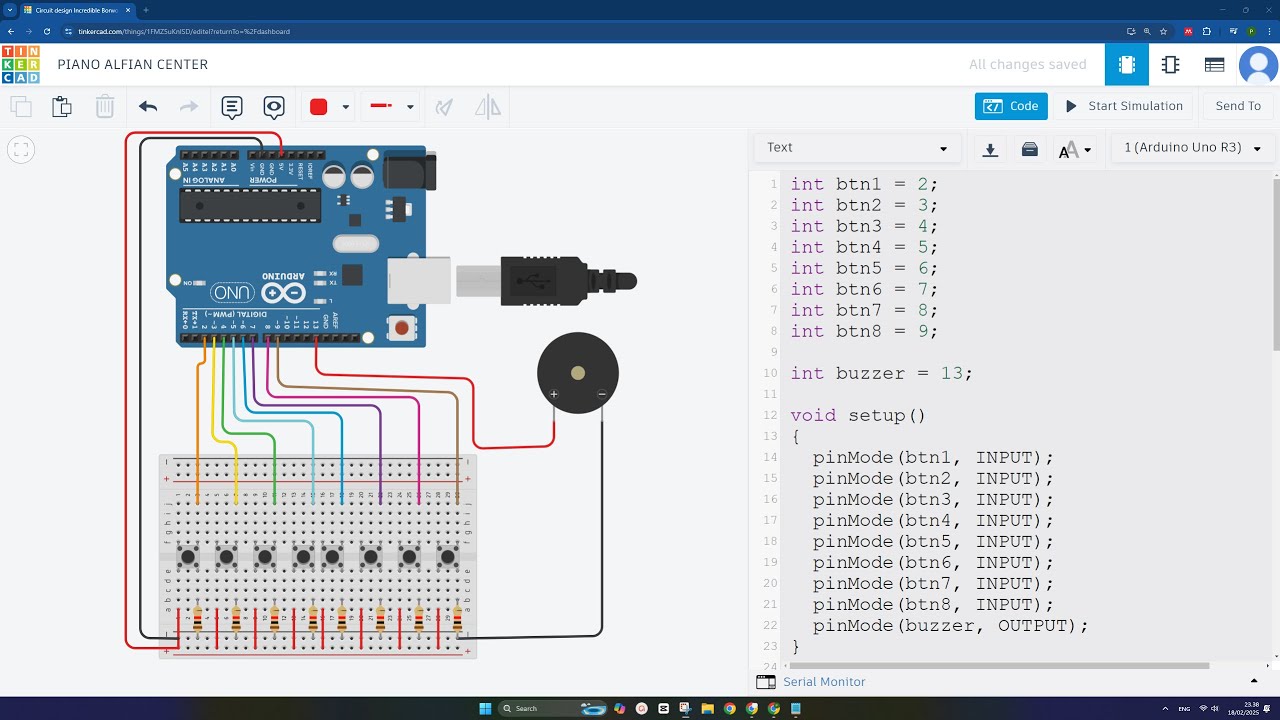The image size is (1280, 720).
Task: Click the All changes saved status
Action: click(1027, 65)
